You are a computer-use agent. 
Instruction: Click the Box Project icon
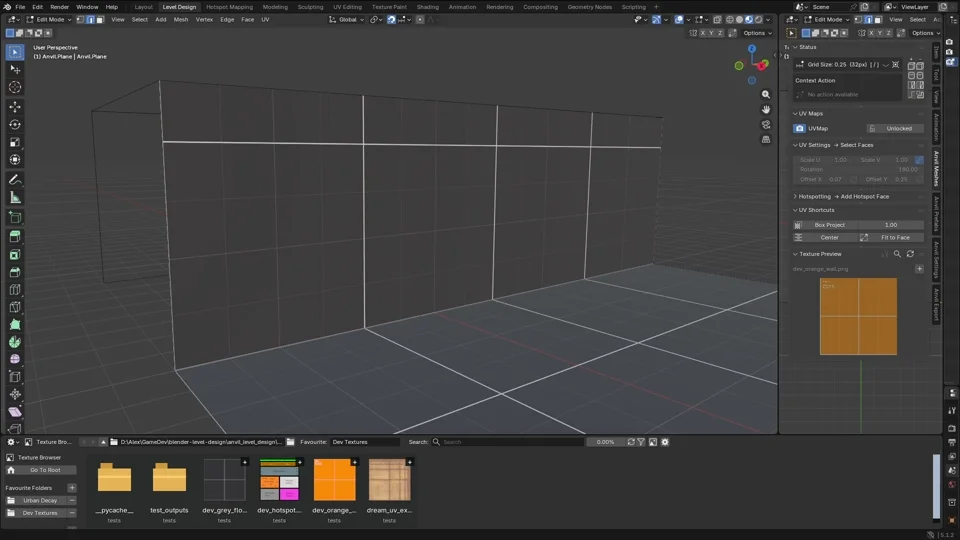[798, 225]
